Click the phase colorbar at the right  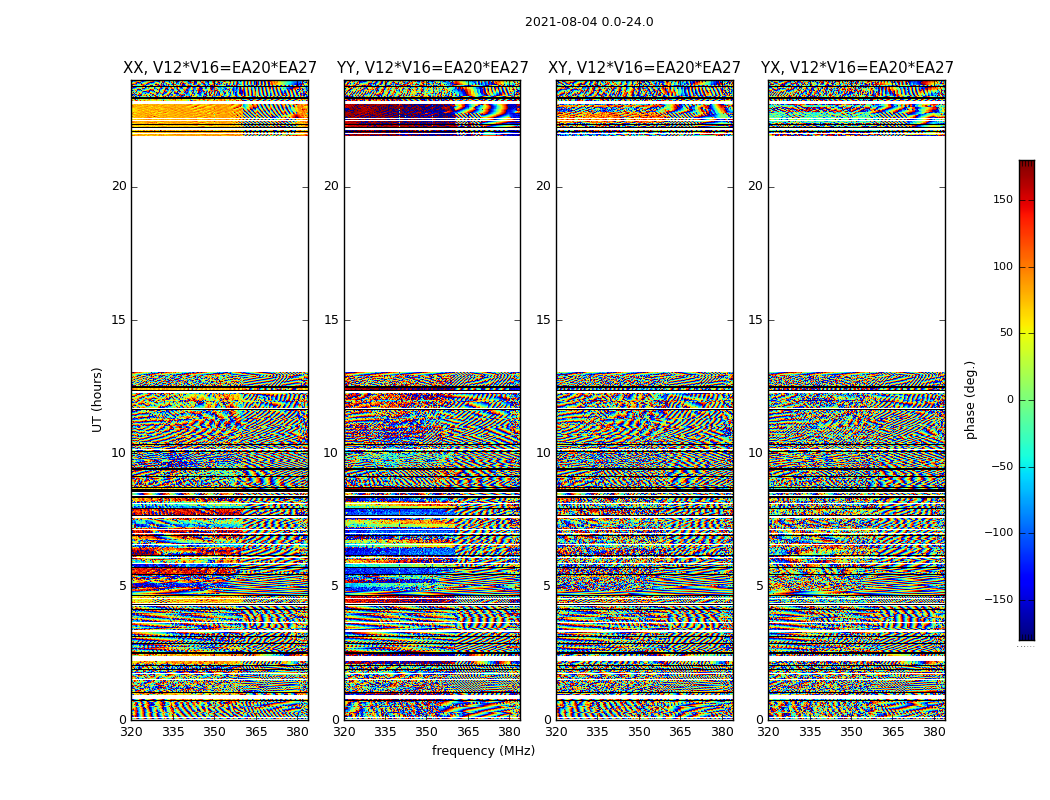1026,400
